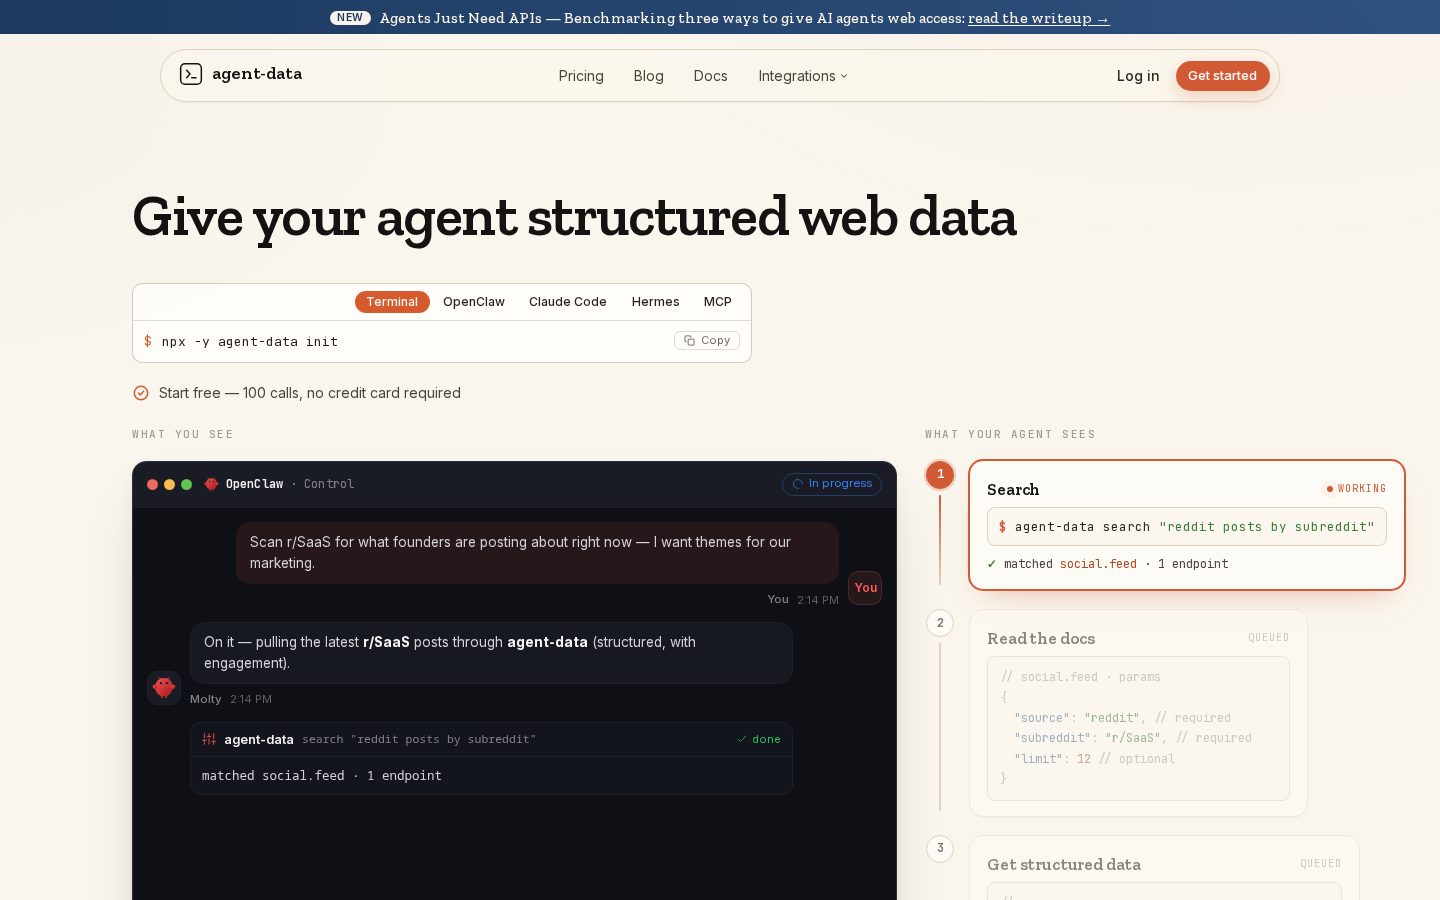Open the Pricing page
The width and height of the screenshot is (1440, 900).
click(x=581, y=76)
